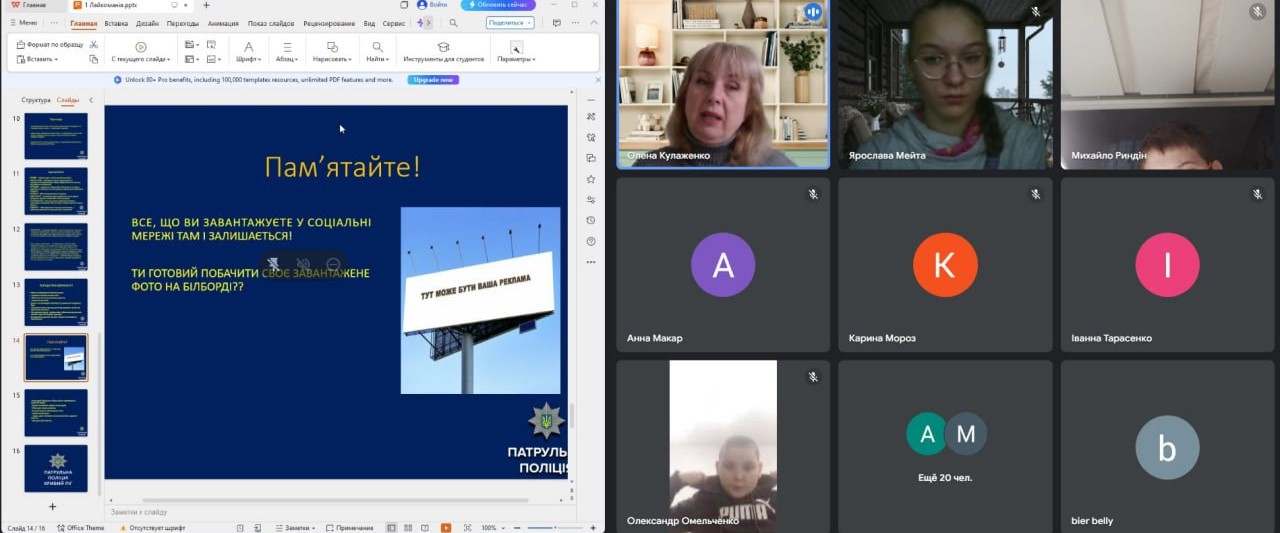Click the Cut scissors icon
This screenshot has height=533, width=1280.
[x=94, y=45]
